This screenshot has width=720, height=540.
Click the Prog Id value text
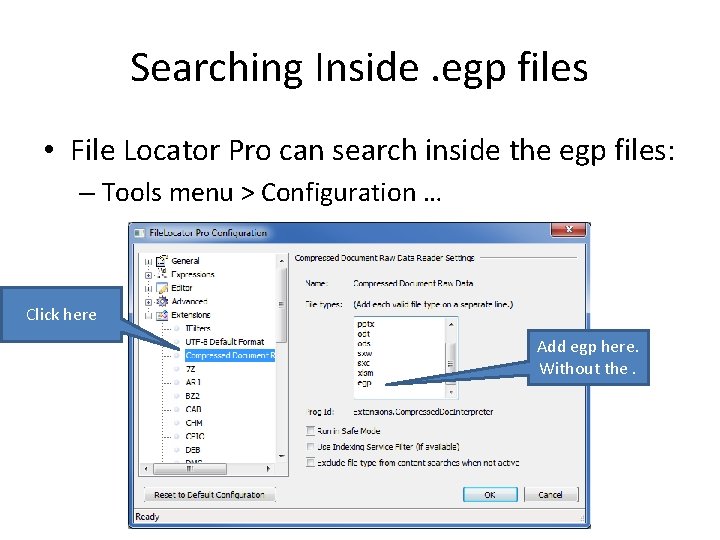[x=423, y=412]
